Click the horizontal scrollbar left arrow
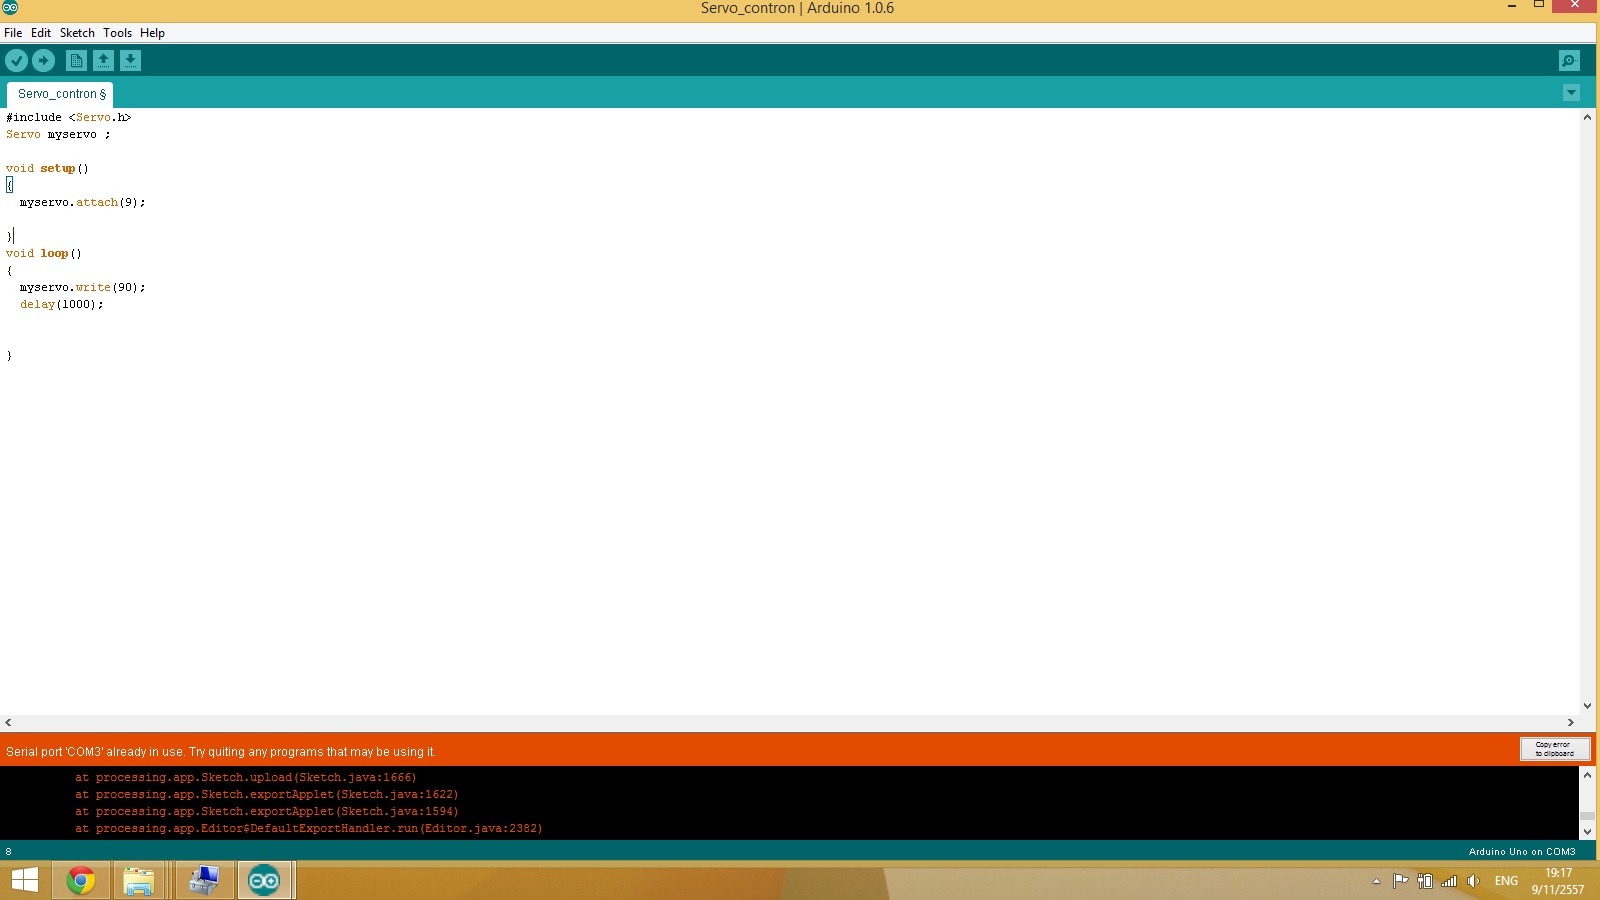 (x=8, y=722)
